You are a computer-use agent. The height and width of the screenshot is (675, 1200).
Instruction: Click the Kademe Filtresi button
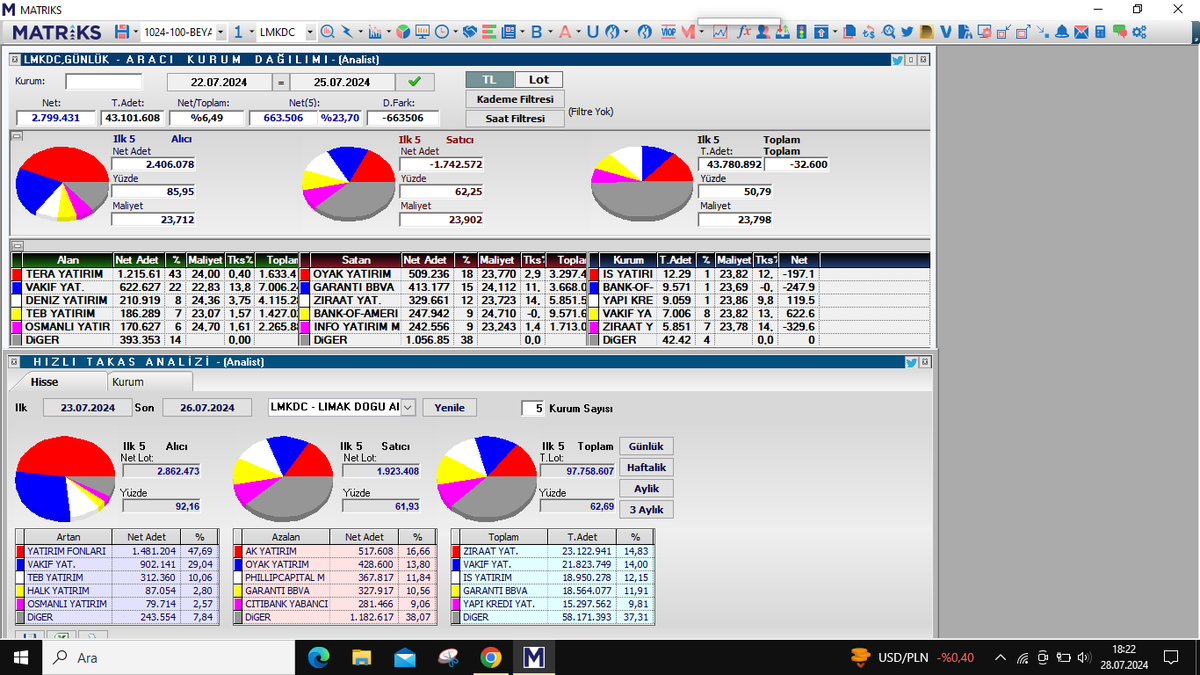[x=515, y=99]
